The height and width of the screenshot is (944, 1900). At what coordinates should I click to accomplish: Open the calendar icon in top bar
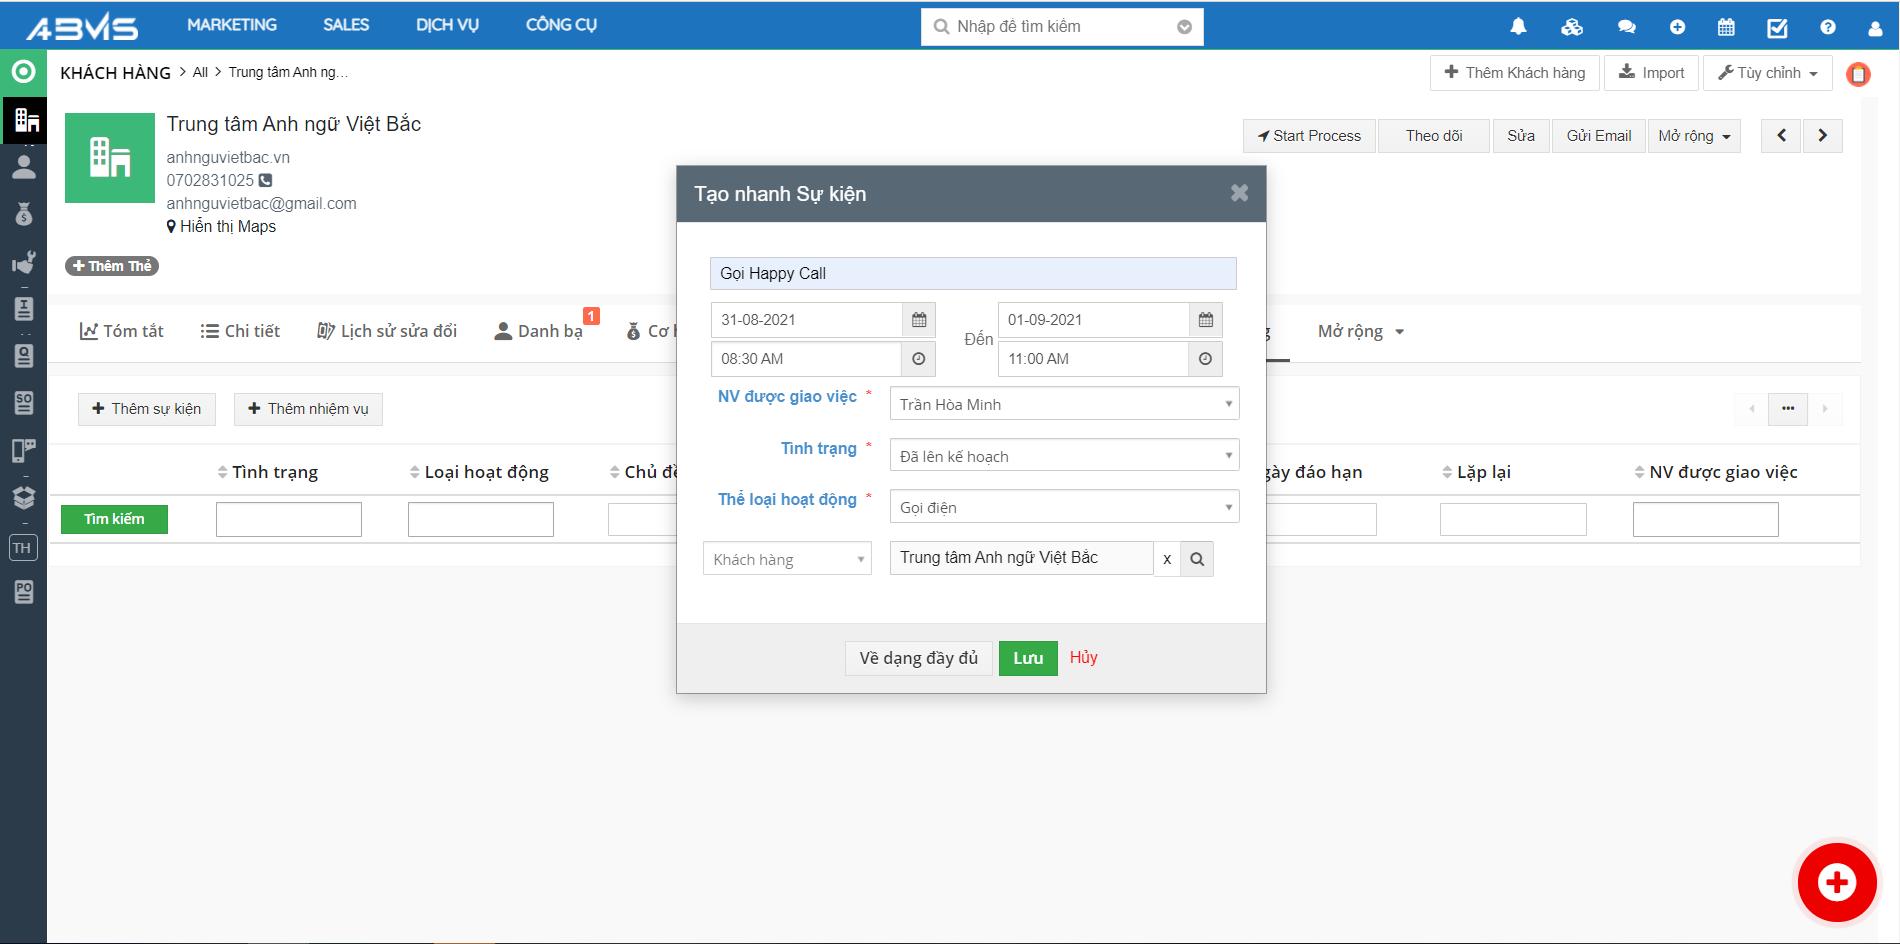pyautogui.click(x=1726, y=27)
